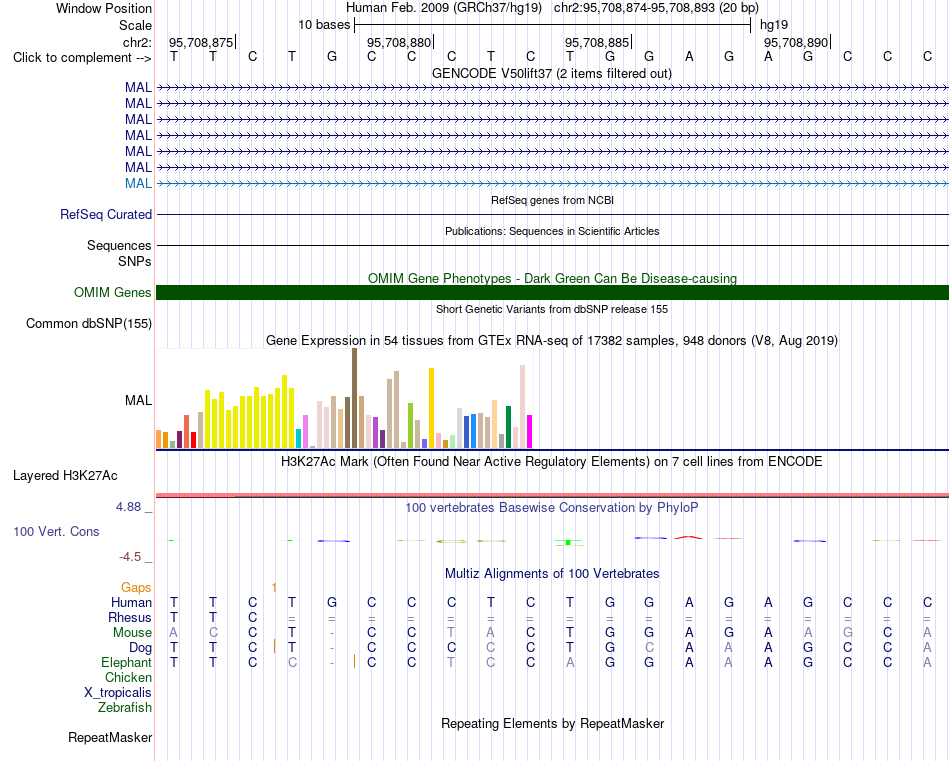Click the orange Gaps label

click(136, 587)
